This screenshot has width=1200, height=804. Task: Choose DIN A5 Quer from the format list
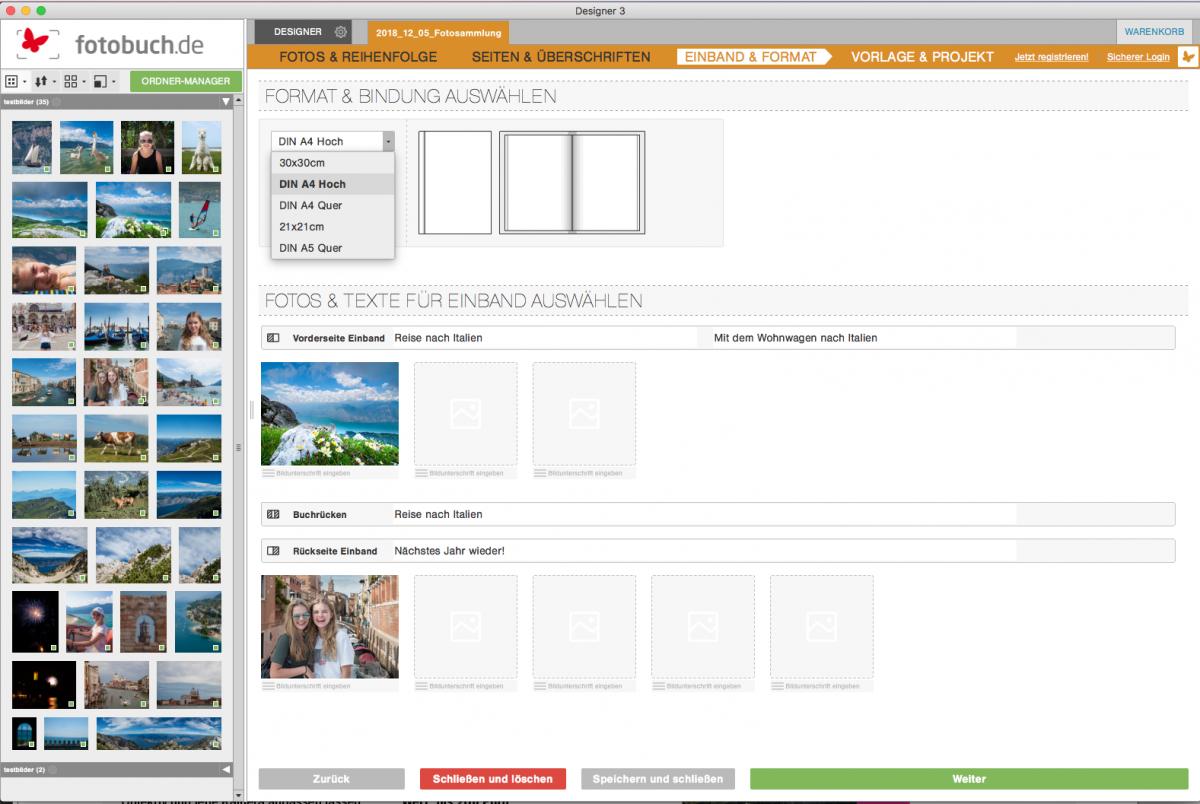pos(333,248)
